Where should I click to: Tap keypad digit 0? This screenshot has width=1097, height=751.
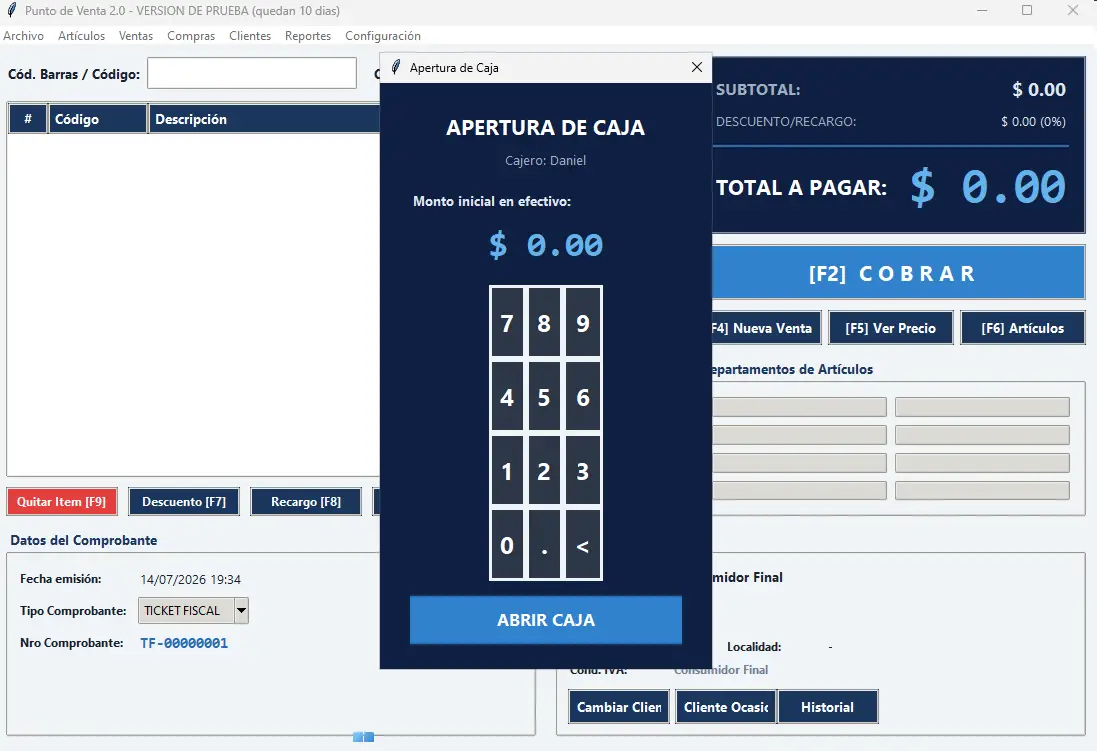(507, 545)
